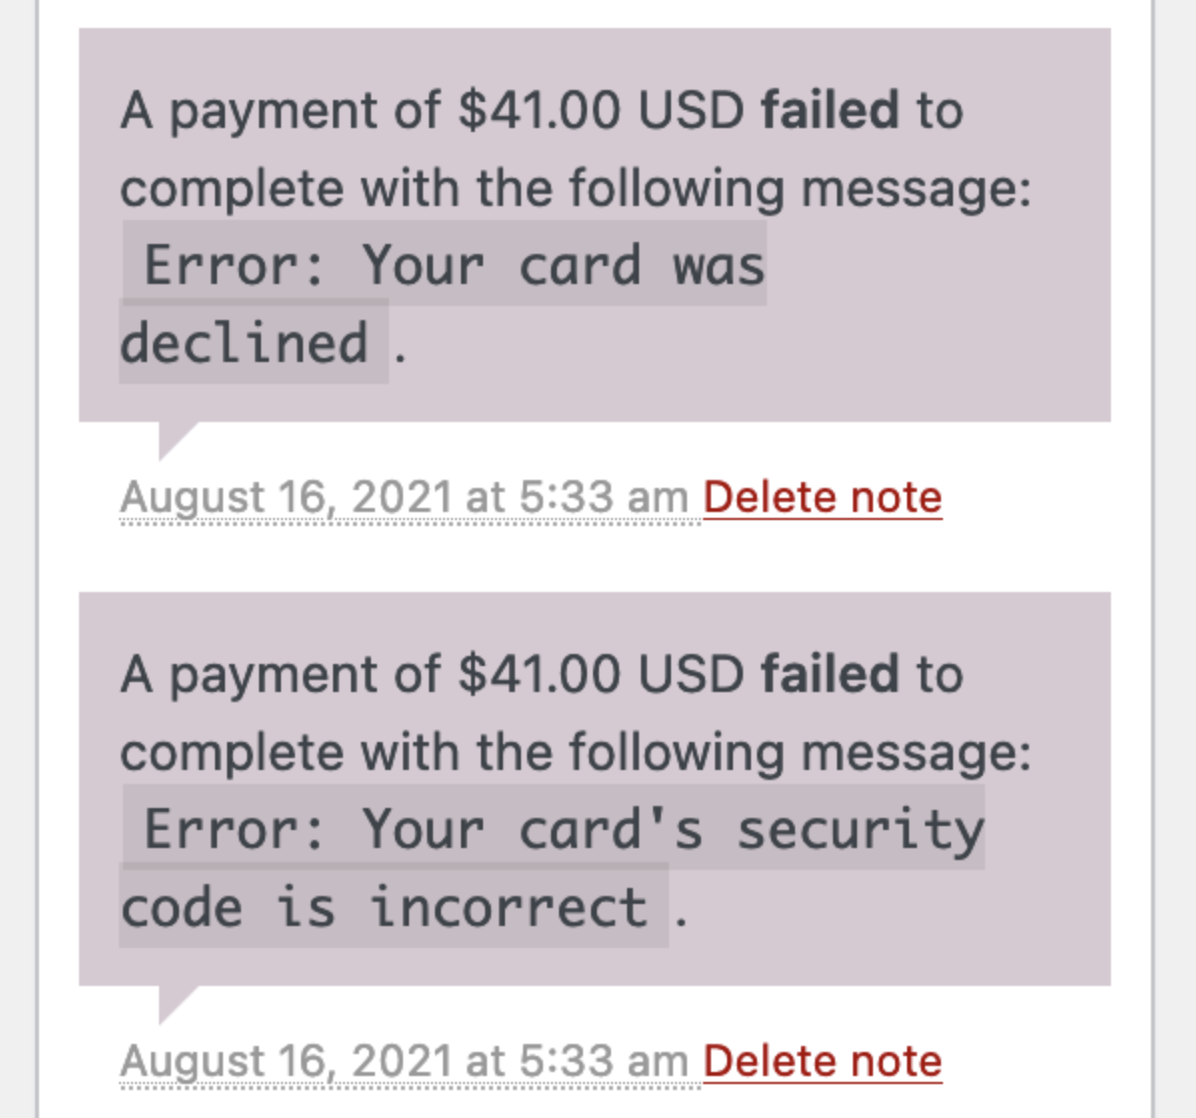Viewport: 1196px width, 1118px height.
Task: Click bold 'failed' in the card declined note
Action: [829, 110]
